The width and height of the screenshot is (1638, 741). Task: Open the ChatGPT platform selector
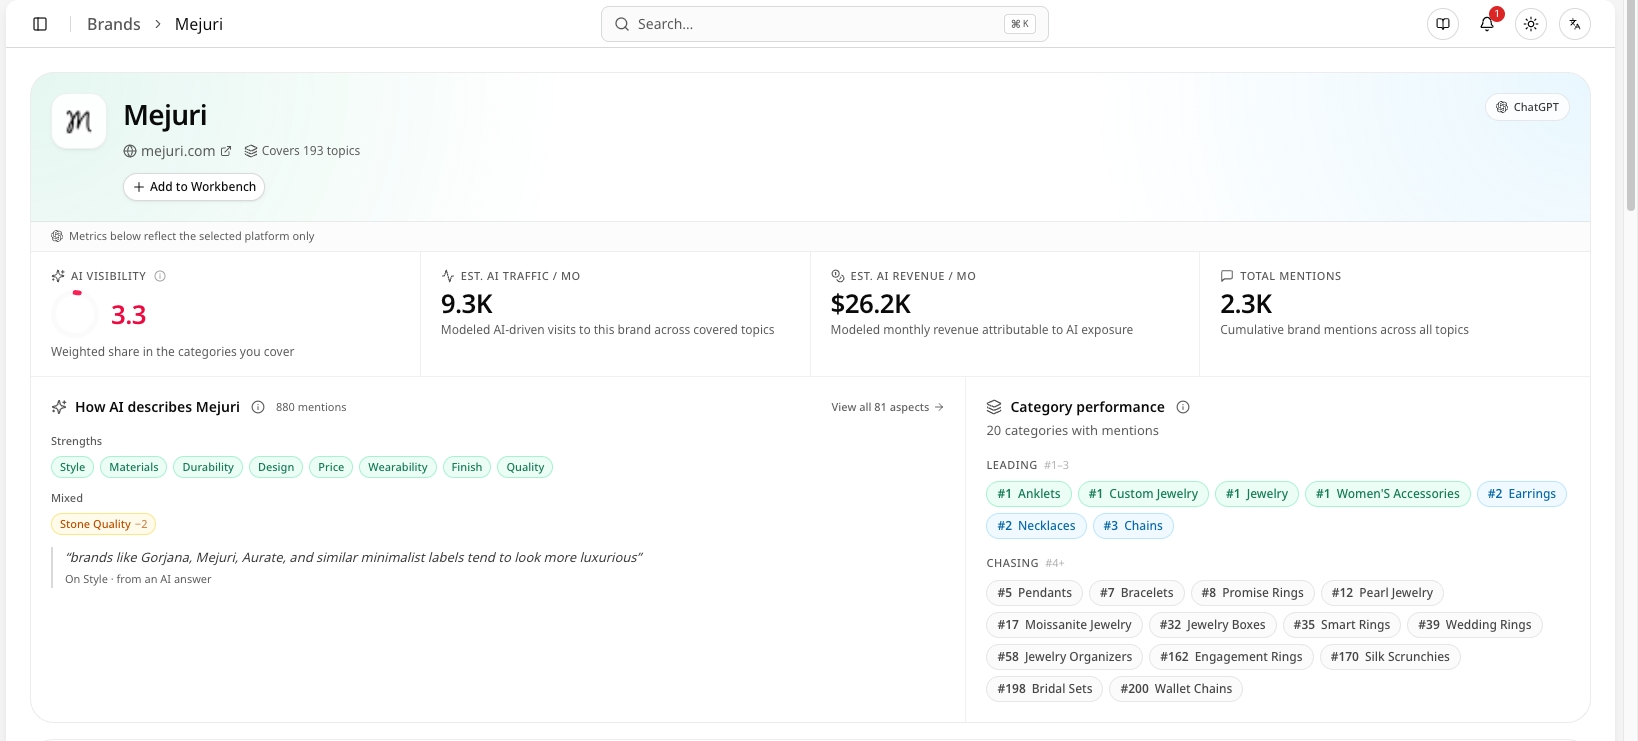click(1527, 107)
